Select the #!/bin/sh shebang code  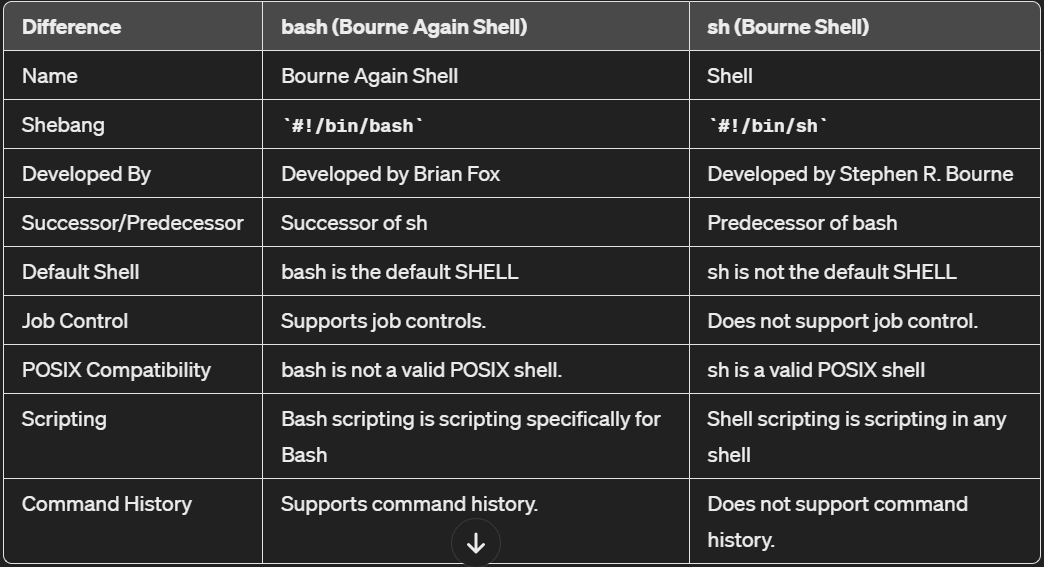(x=768, y=126)
